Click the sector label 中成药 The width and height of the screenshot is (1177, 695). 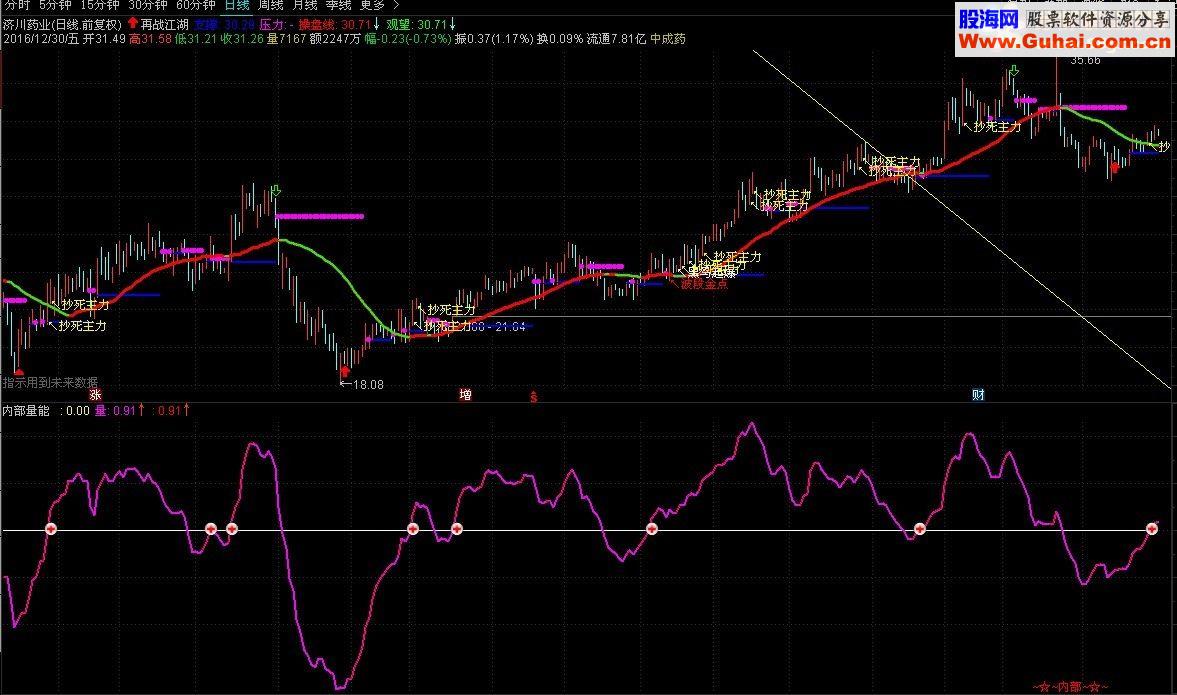(668, 38)
